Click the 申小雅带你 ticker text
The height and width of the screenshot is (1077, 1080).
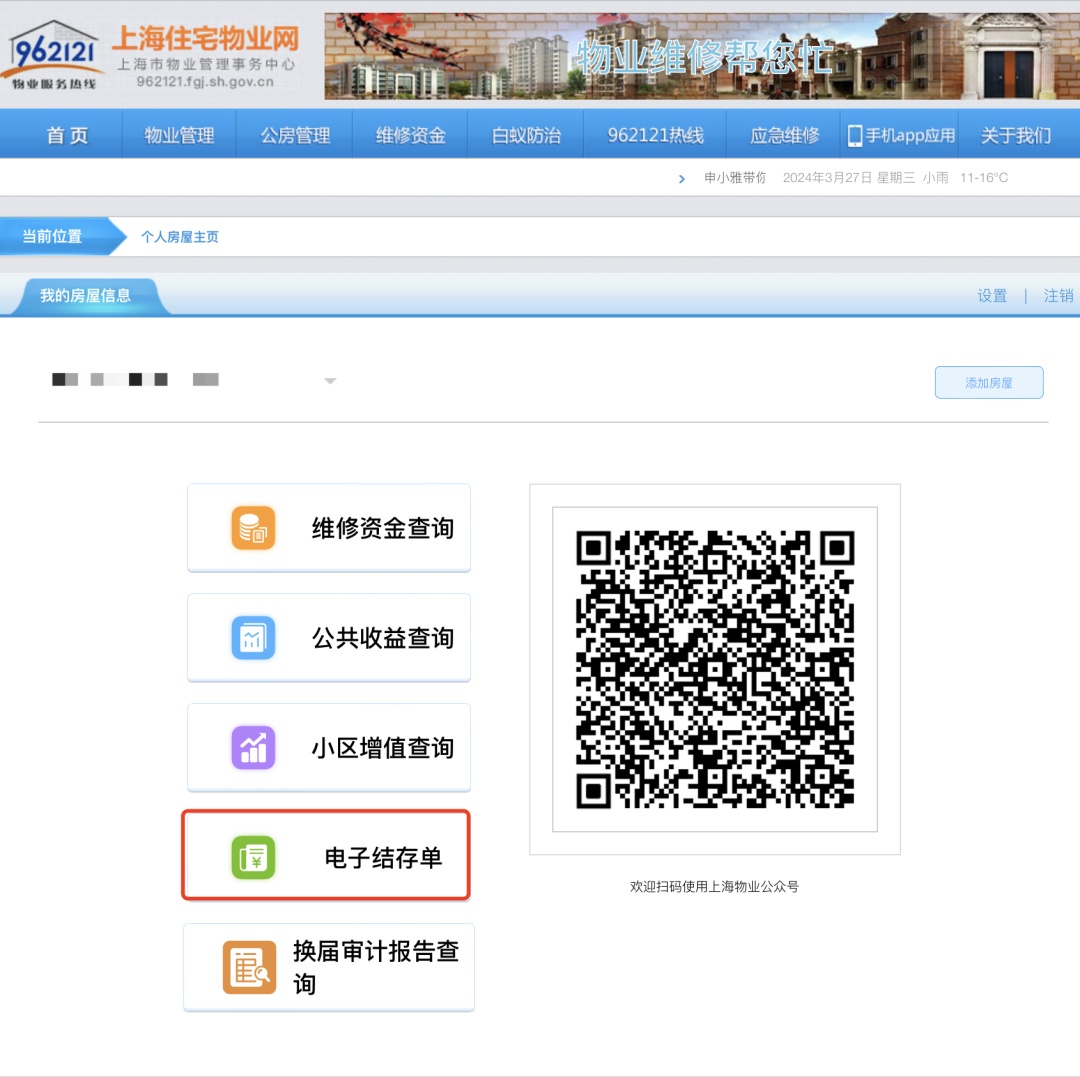(735, 178)
